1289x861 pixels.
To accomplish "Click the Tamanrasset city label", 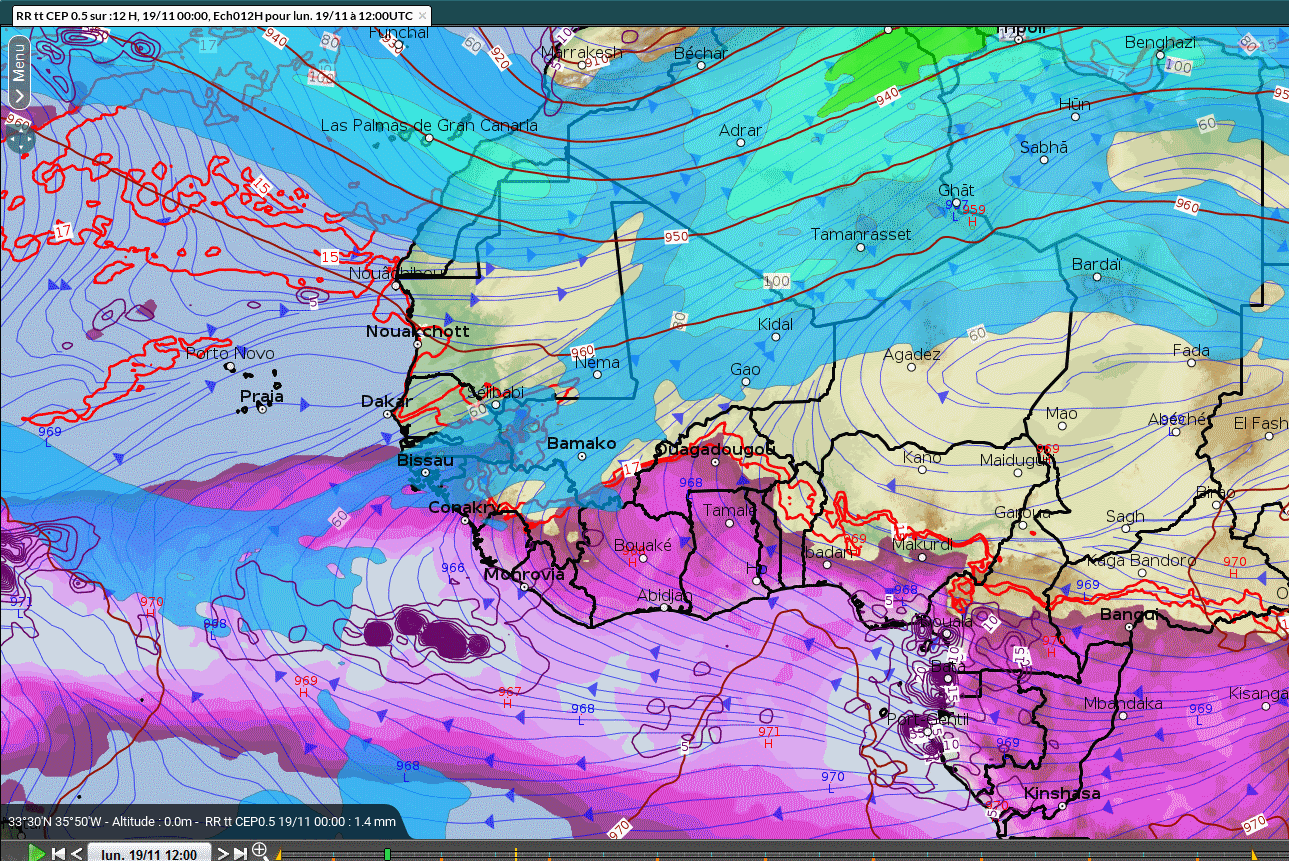I will [861, 234].
